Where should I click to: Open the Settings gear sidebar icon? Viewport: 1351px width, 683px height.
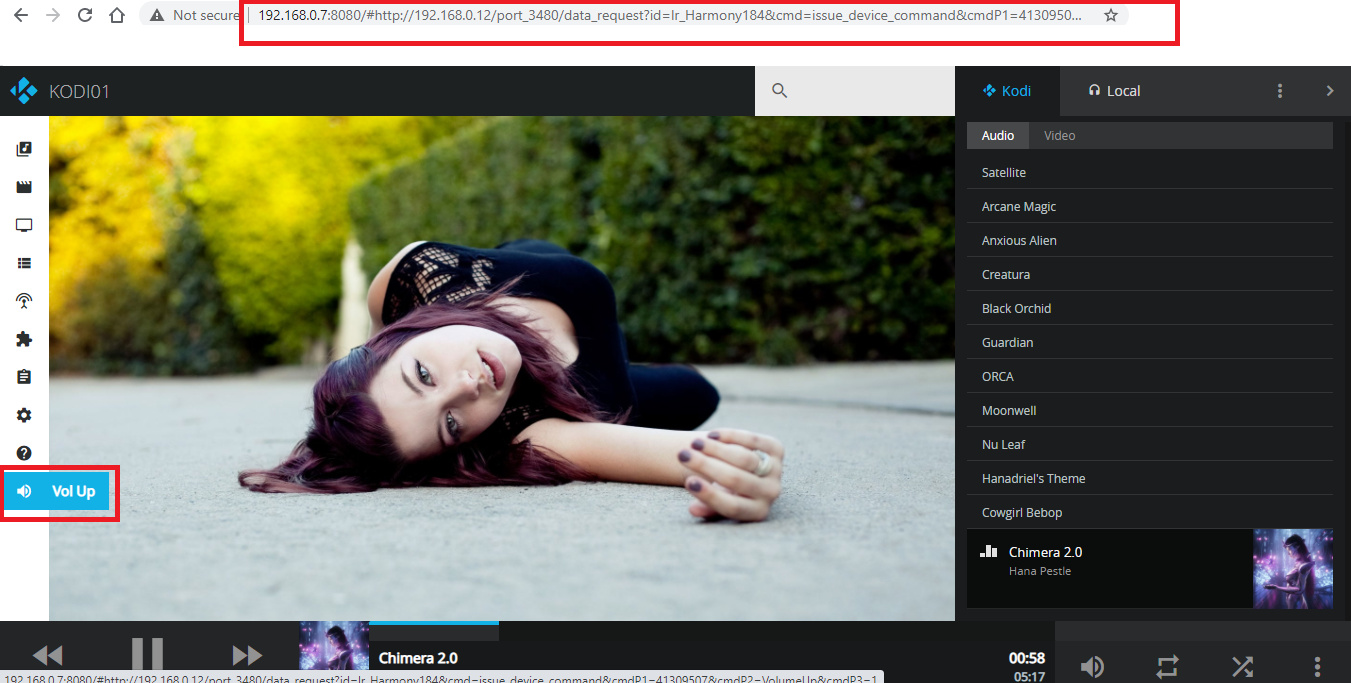pos(24,415)
